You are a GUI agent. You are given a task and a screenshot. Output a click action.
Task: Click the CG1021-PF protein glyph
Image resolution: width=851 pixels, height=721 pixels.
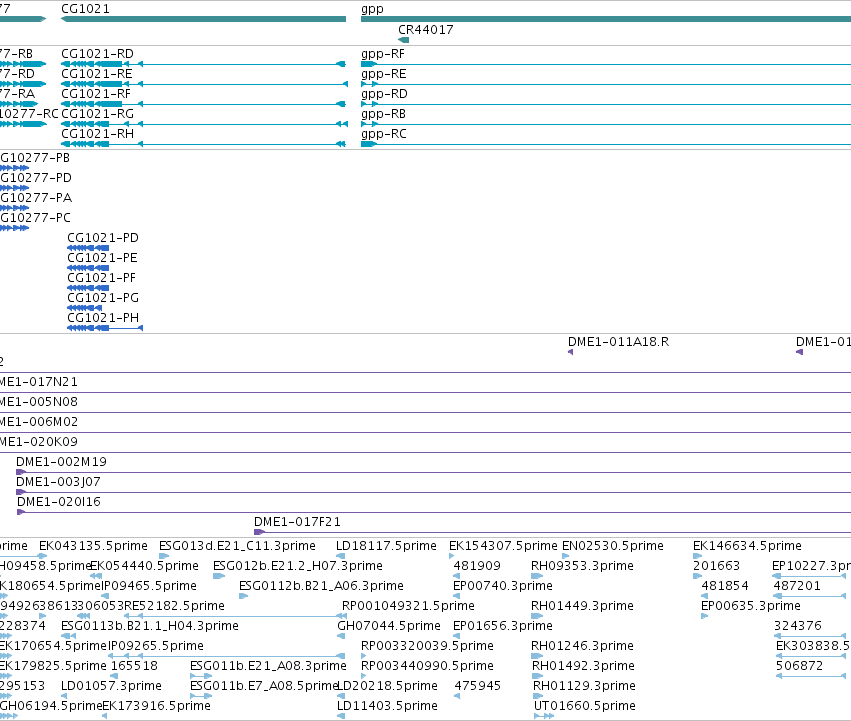[88, 288]
